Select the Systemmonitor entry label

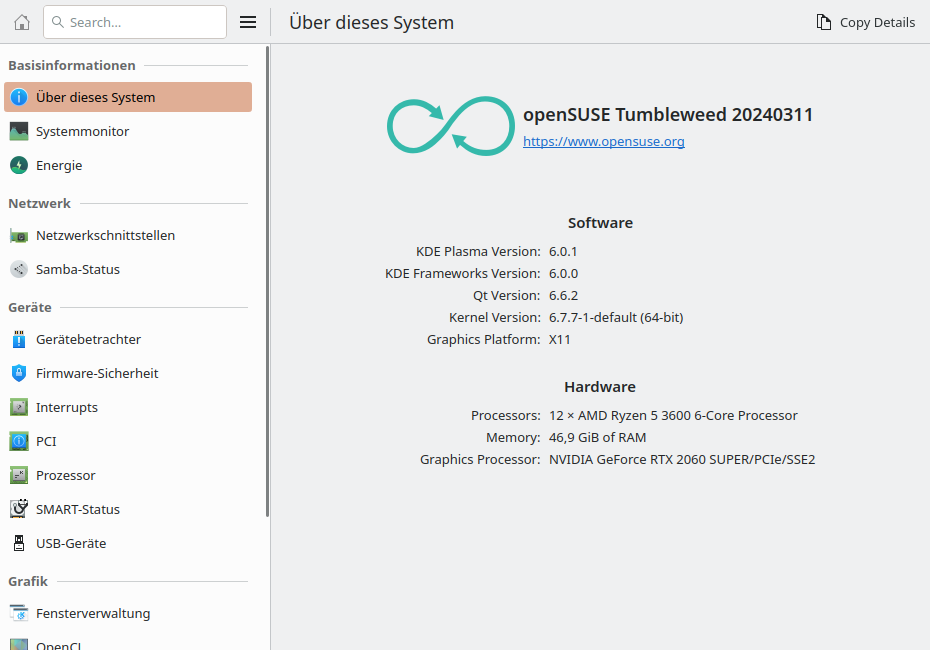click(82, 132)
